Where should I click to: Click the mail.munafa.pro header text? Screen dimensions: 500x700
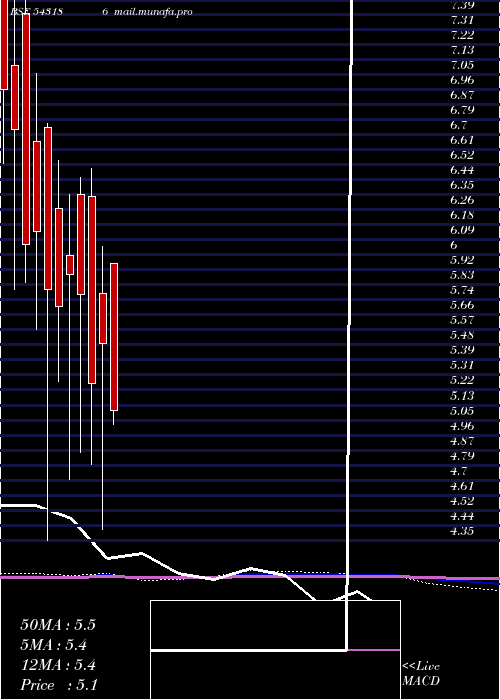coord(153,12)
